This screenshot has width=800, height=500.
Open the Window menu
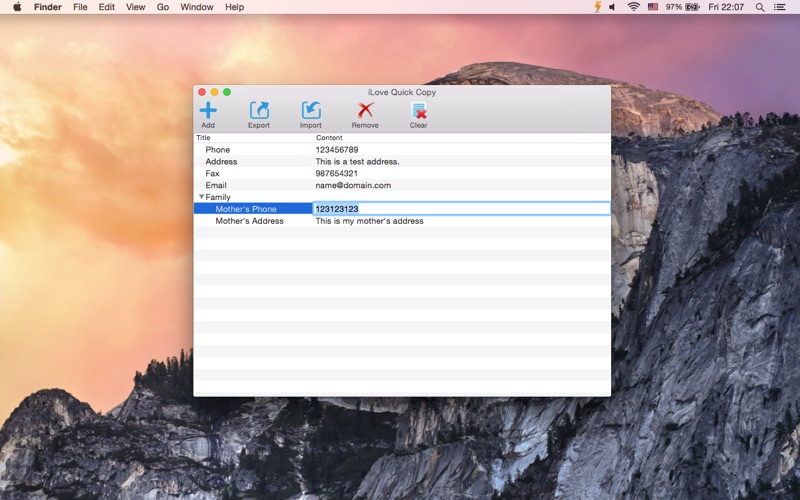point(197,7)
